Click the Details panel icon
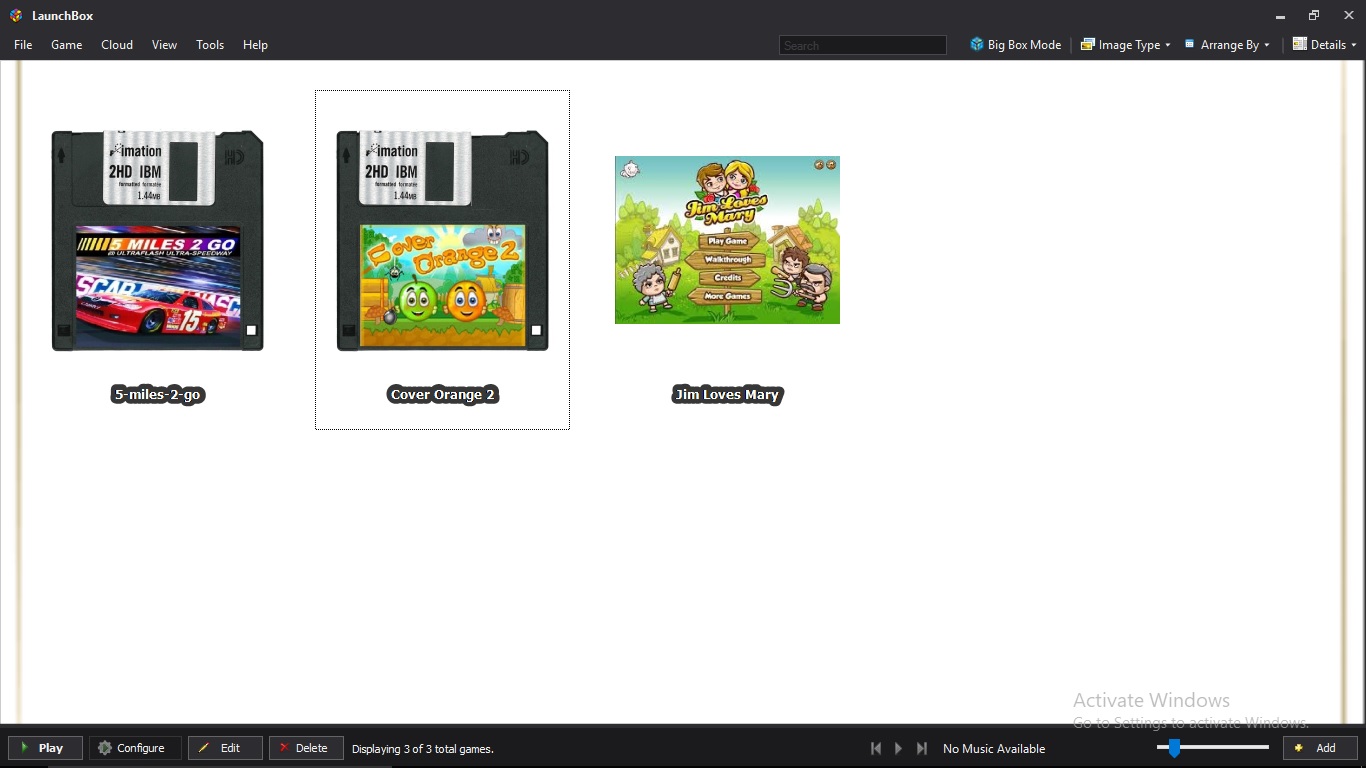 tap(1300, 44)
